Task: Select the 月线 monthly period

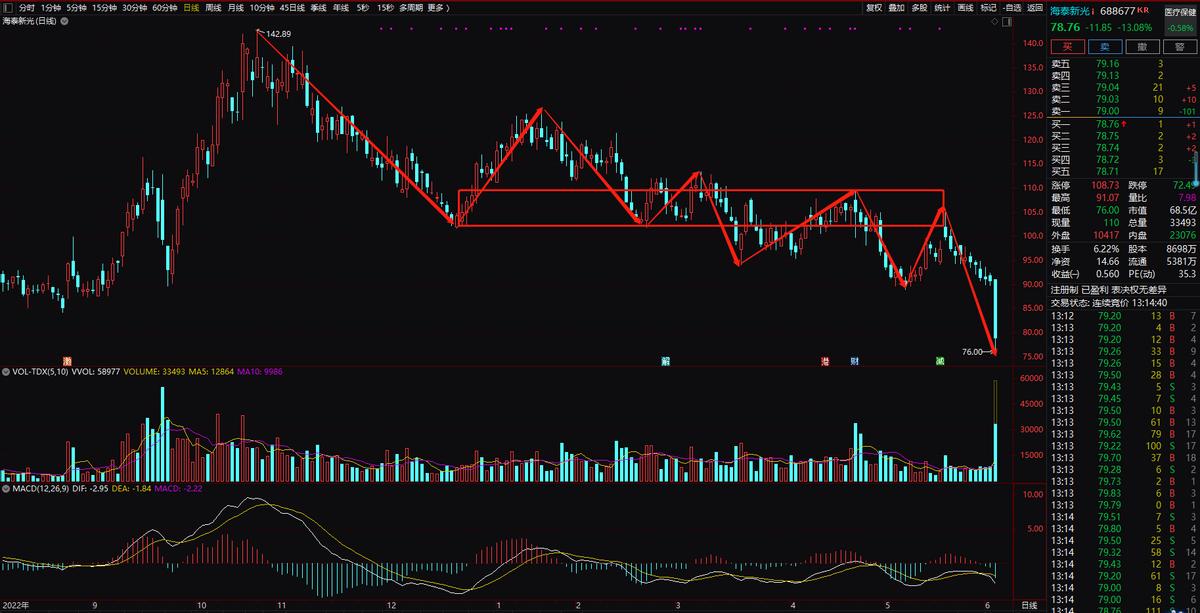Action: point(235,7)
